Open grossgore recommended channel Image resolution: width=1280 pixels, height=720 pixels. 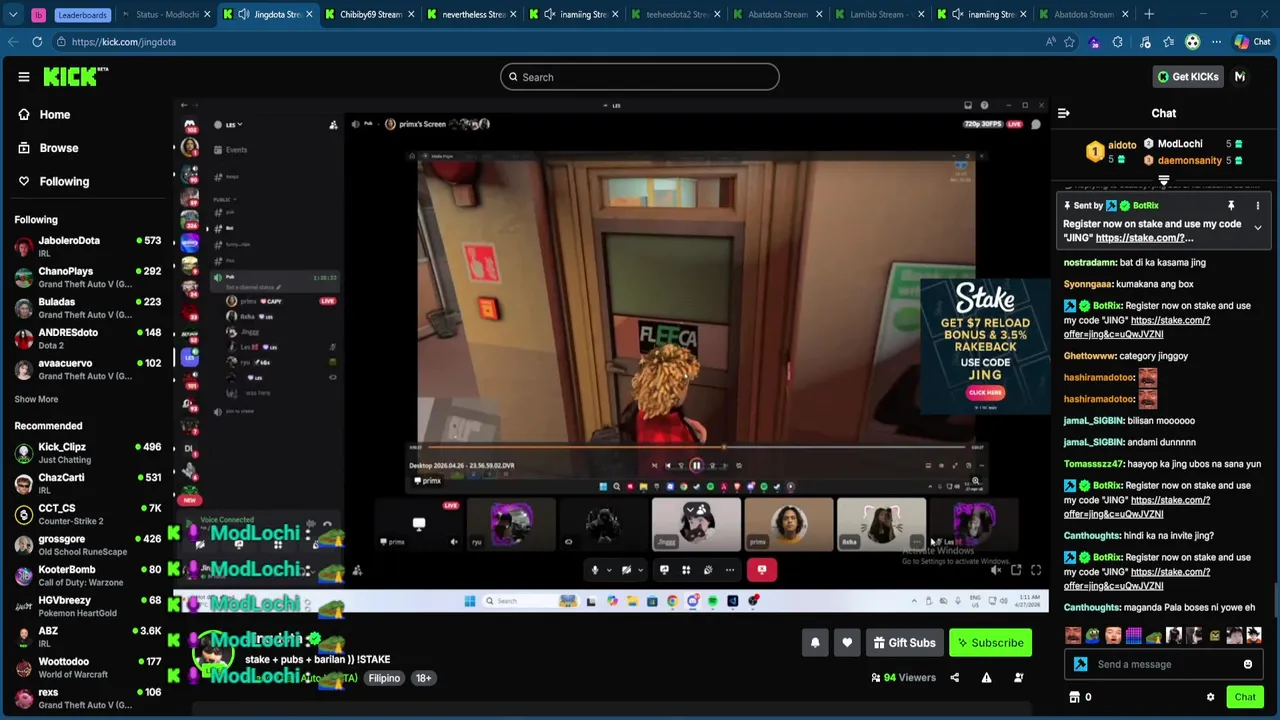click(88, 545)
